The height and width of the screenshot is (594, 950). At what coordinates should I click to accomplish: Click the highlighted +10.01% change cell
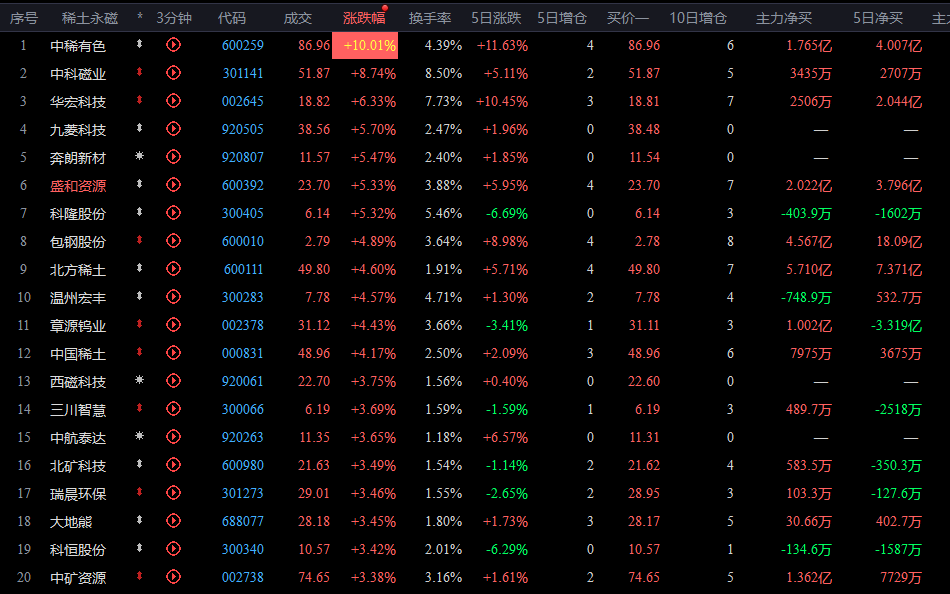tap(366, 45)
